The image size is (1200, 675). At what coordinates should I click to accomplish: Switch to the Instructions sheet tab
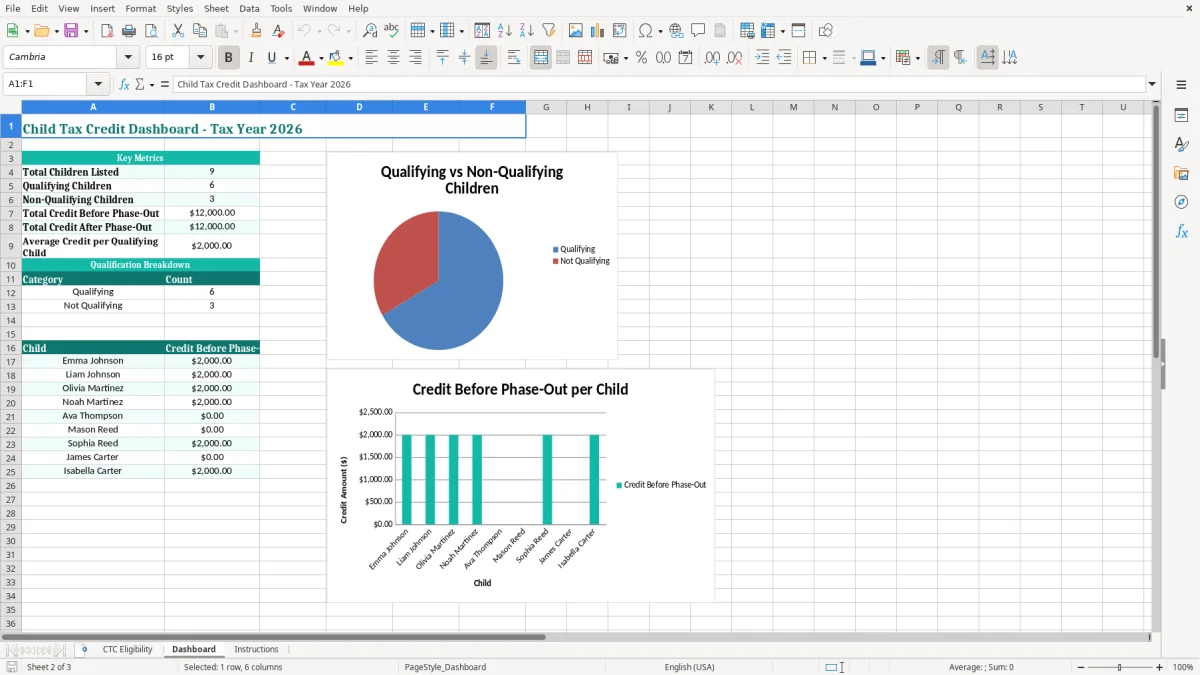click(256, 650)
